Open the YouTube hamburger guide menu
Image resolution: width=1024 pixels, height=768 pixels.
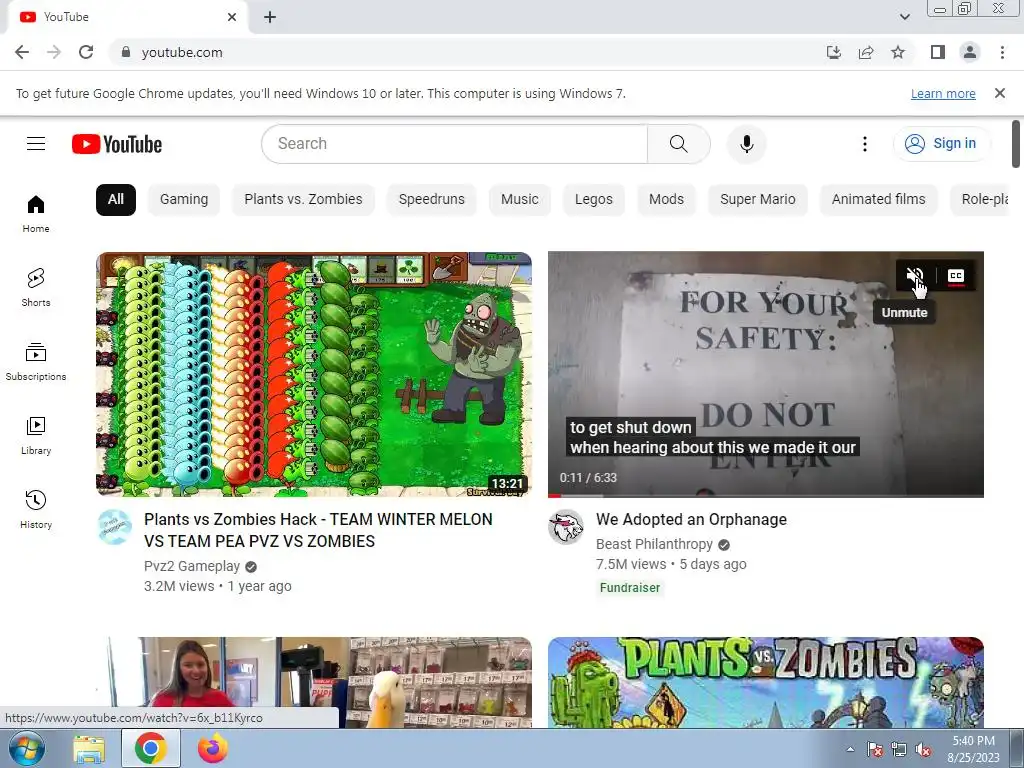pos(36,144)
